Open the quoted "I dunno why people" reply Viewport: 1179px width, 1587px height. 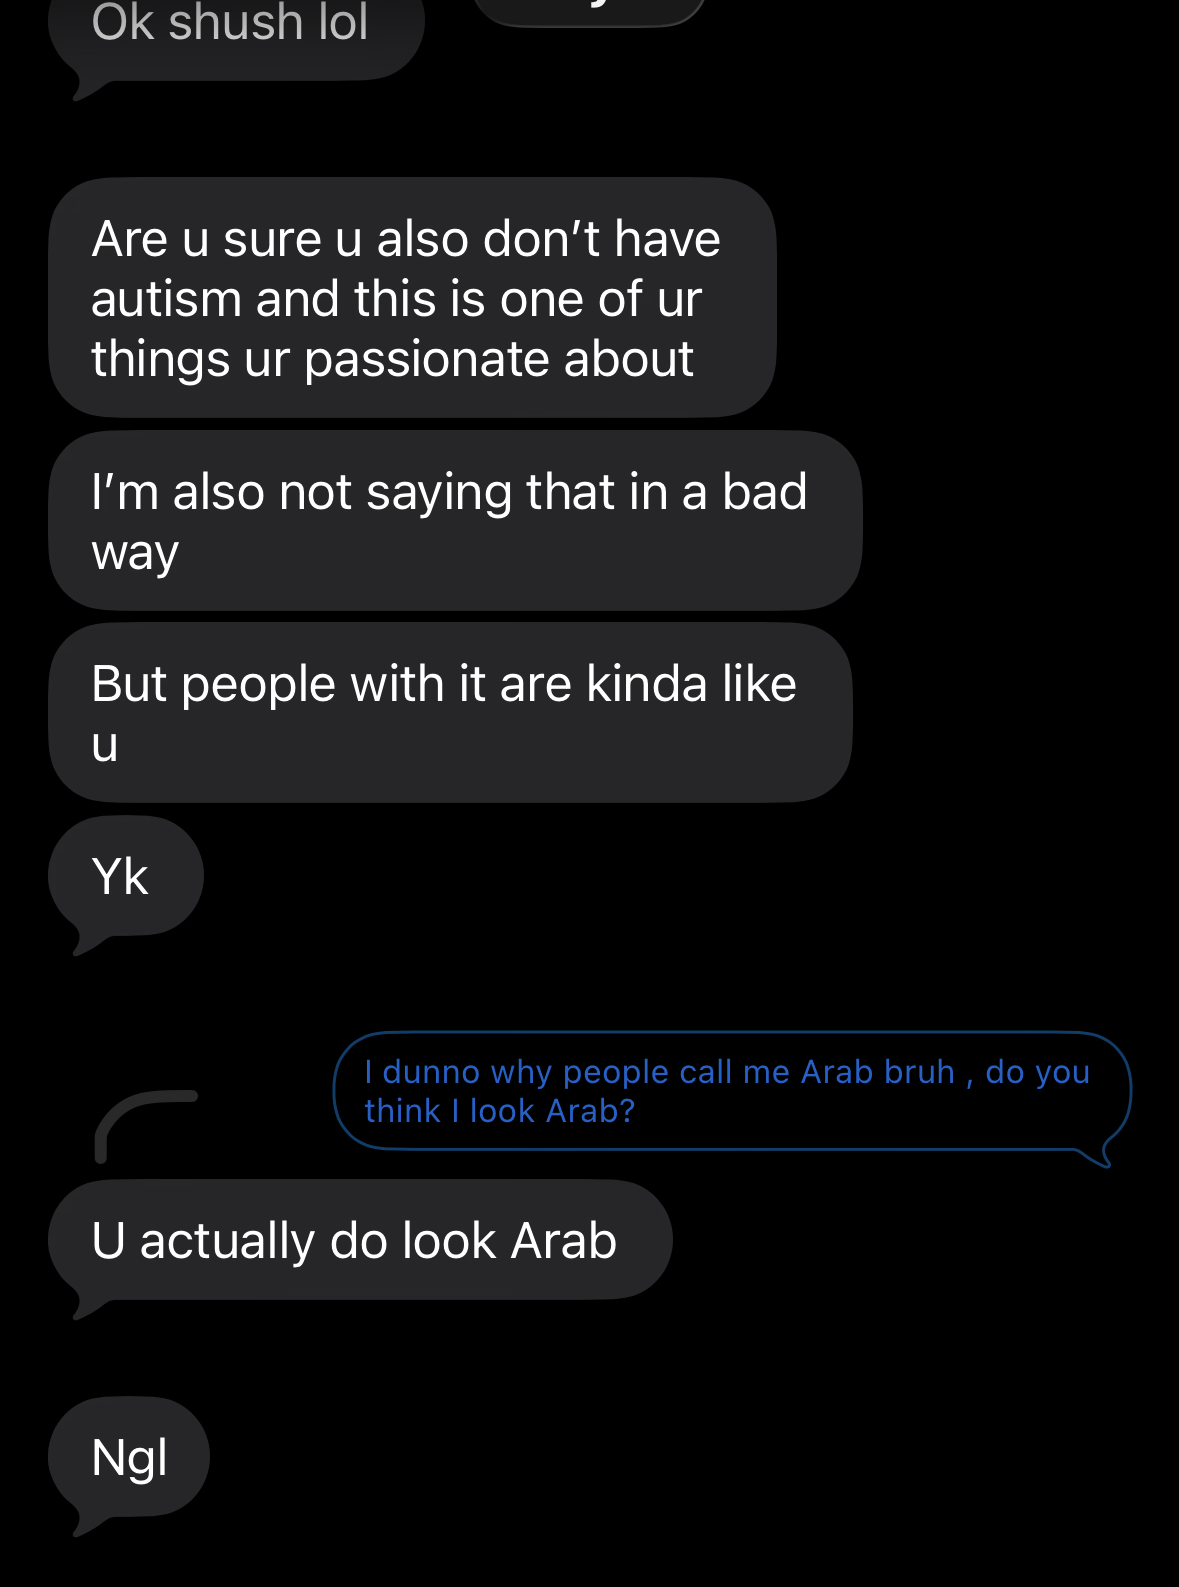click(730, 1091)
